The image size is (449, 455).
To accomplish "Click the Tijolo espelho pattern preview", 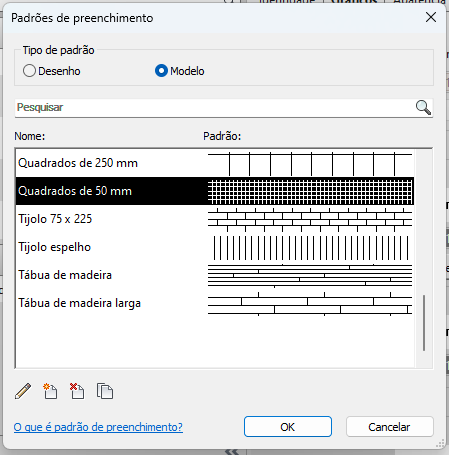I will [310, 248].
